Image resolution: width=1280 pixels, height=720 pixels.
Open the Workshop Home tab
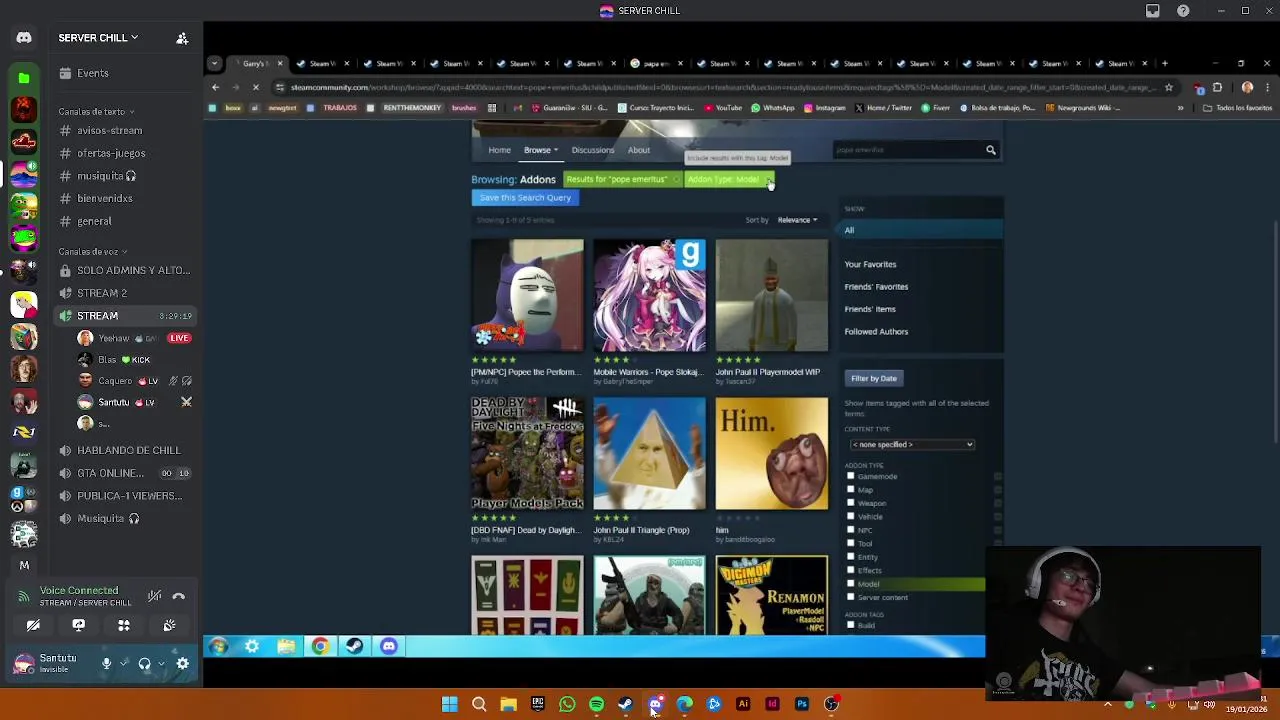(499, 150)
